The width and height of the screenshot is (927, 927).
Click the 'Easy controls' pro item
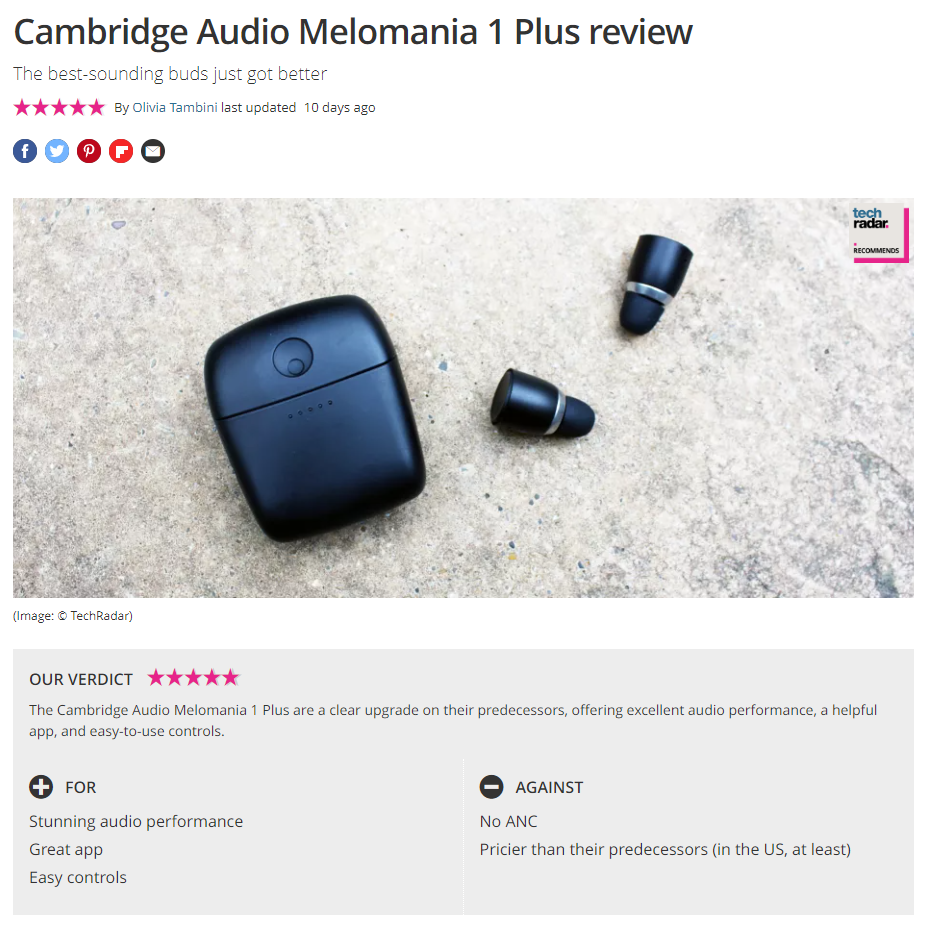coord(78,878)
